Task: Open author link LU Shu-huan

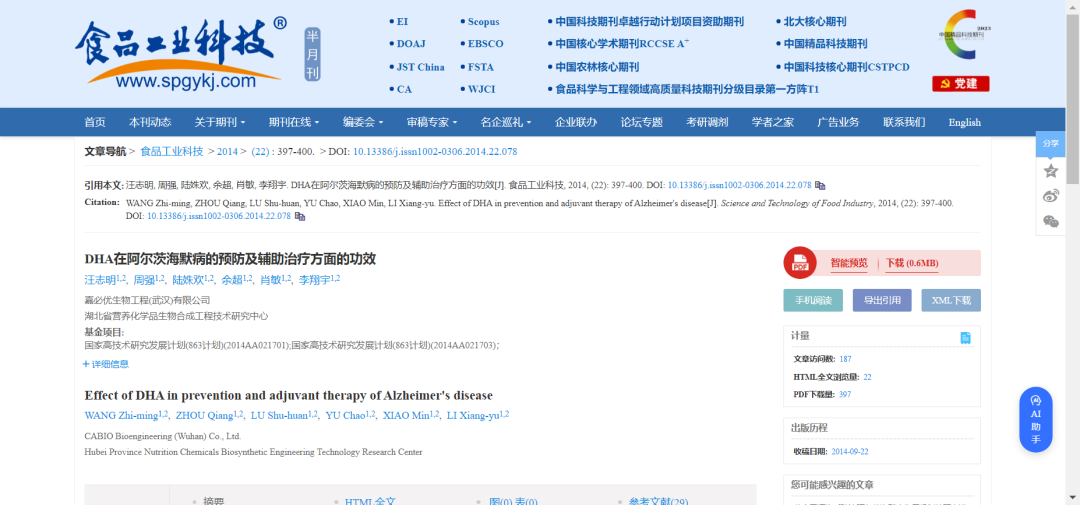Action: click(x=279, y=415)
